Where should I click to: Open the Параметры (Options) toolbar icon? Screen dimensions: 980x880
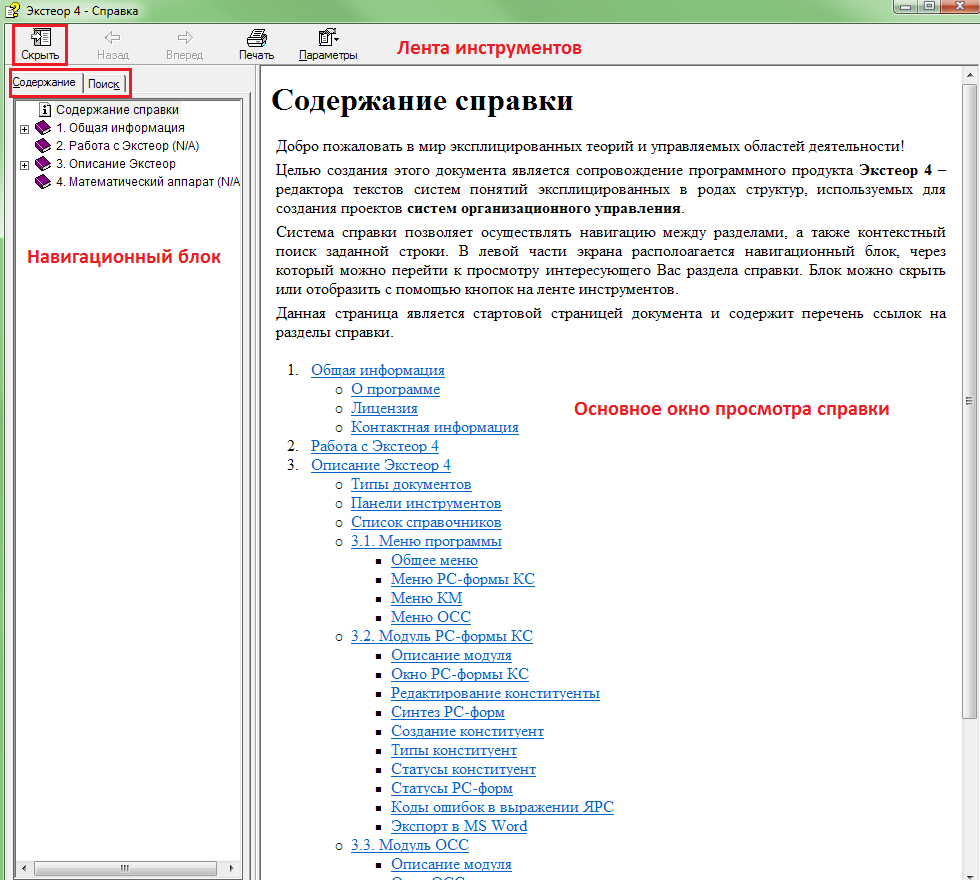[327, 38]
